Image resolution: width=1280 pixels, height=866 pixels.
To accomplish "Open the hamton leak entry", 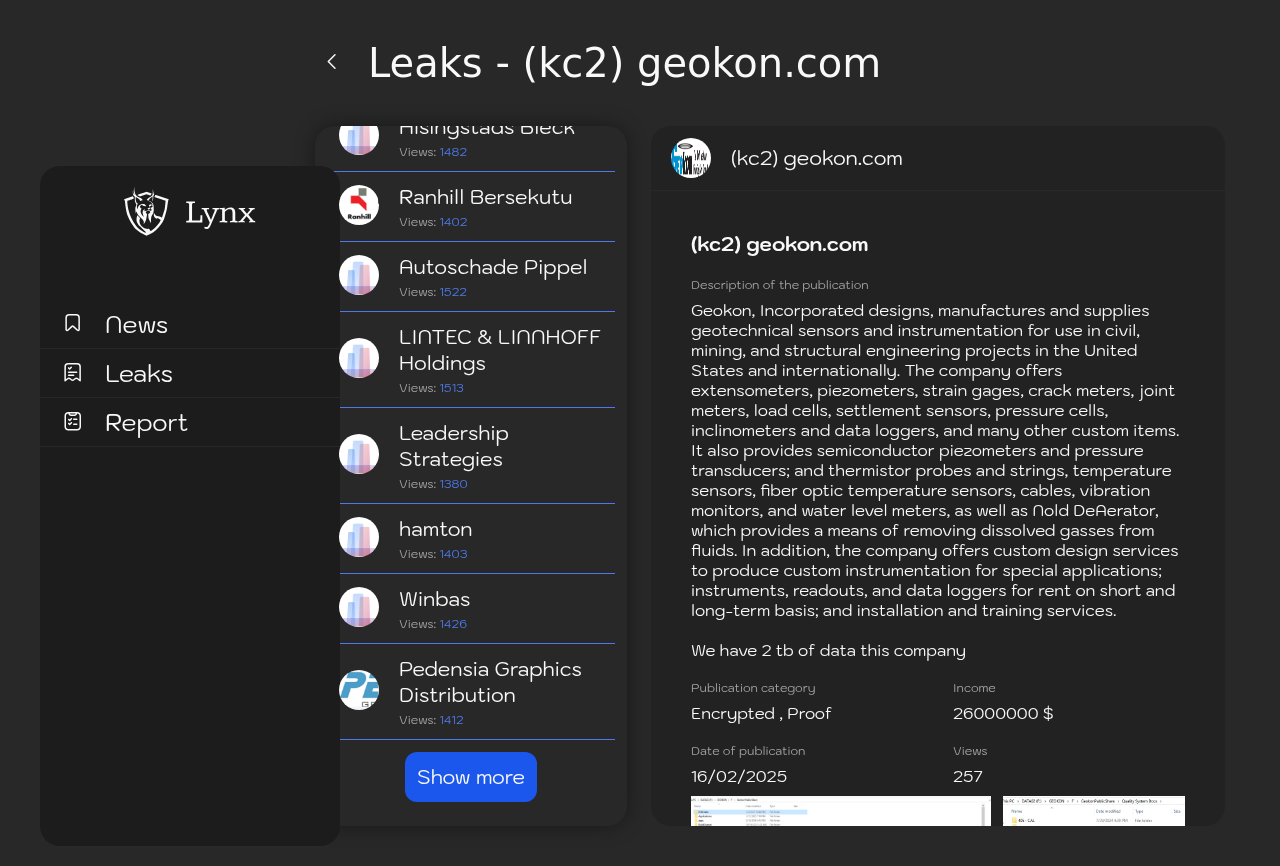I will (477, 539).
